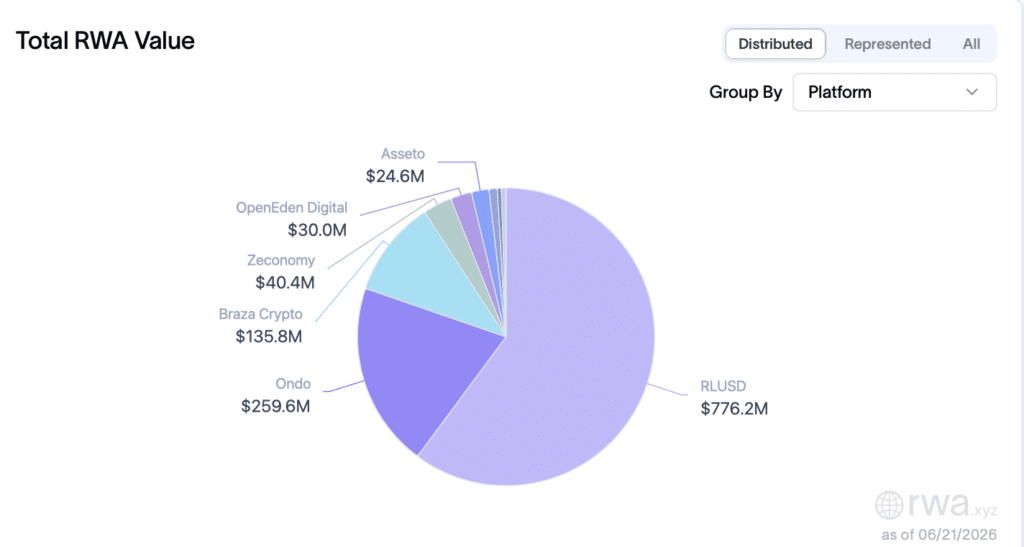Click the $24.6M value
The width and height of the screenshot is (1024, 547).
pos(395,176)
